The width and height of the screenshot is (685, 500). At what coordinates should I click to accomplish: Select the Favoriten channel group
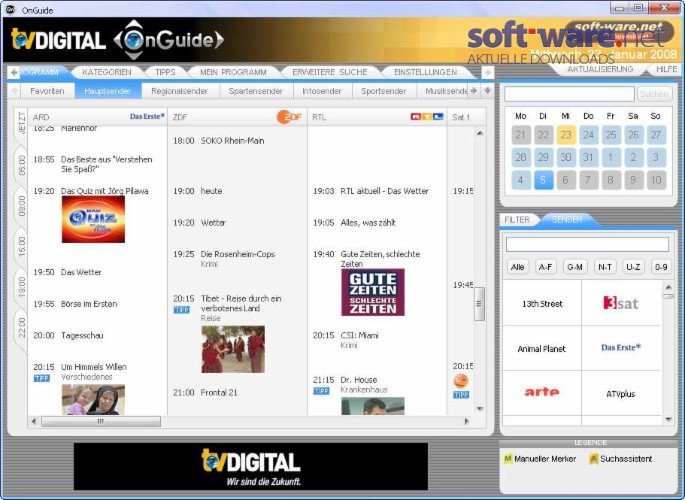coord(47,91)
